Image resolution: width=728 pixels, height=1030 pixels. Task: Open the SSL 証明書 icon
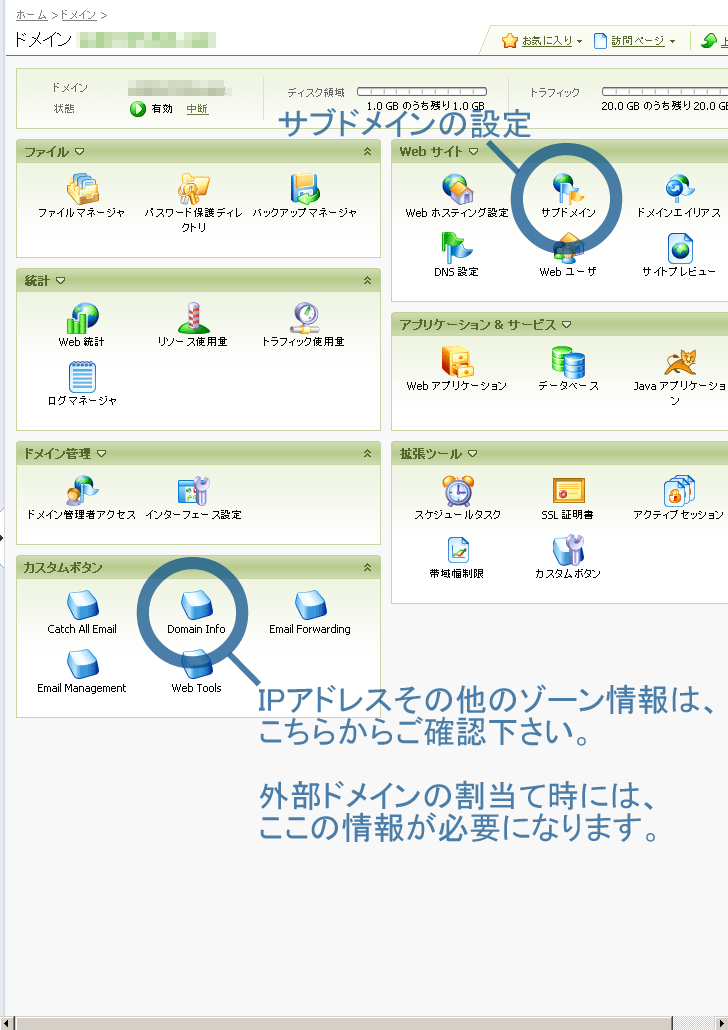pos(568,491)
